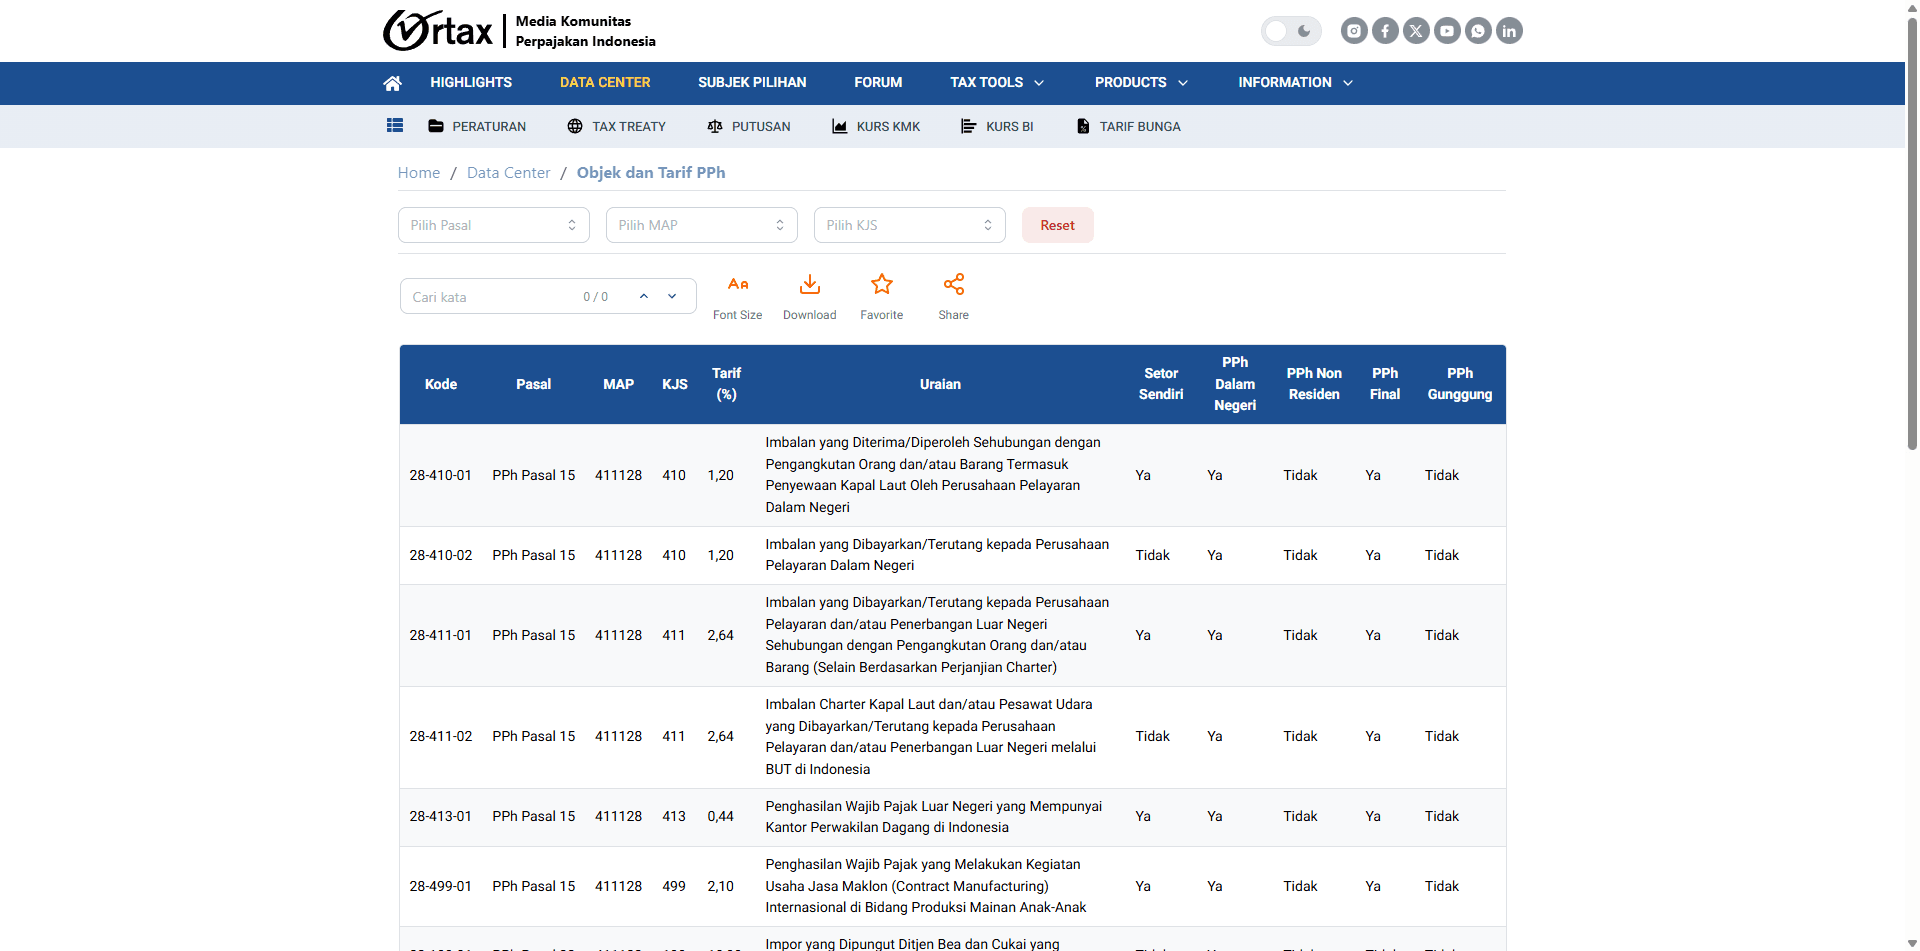Toggle dark mode switch

click(x=1291, y=31)
